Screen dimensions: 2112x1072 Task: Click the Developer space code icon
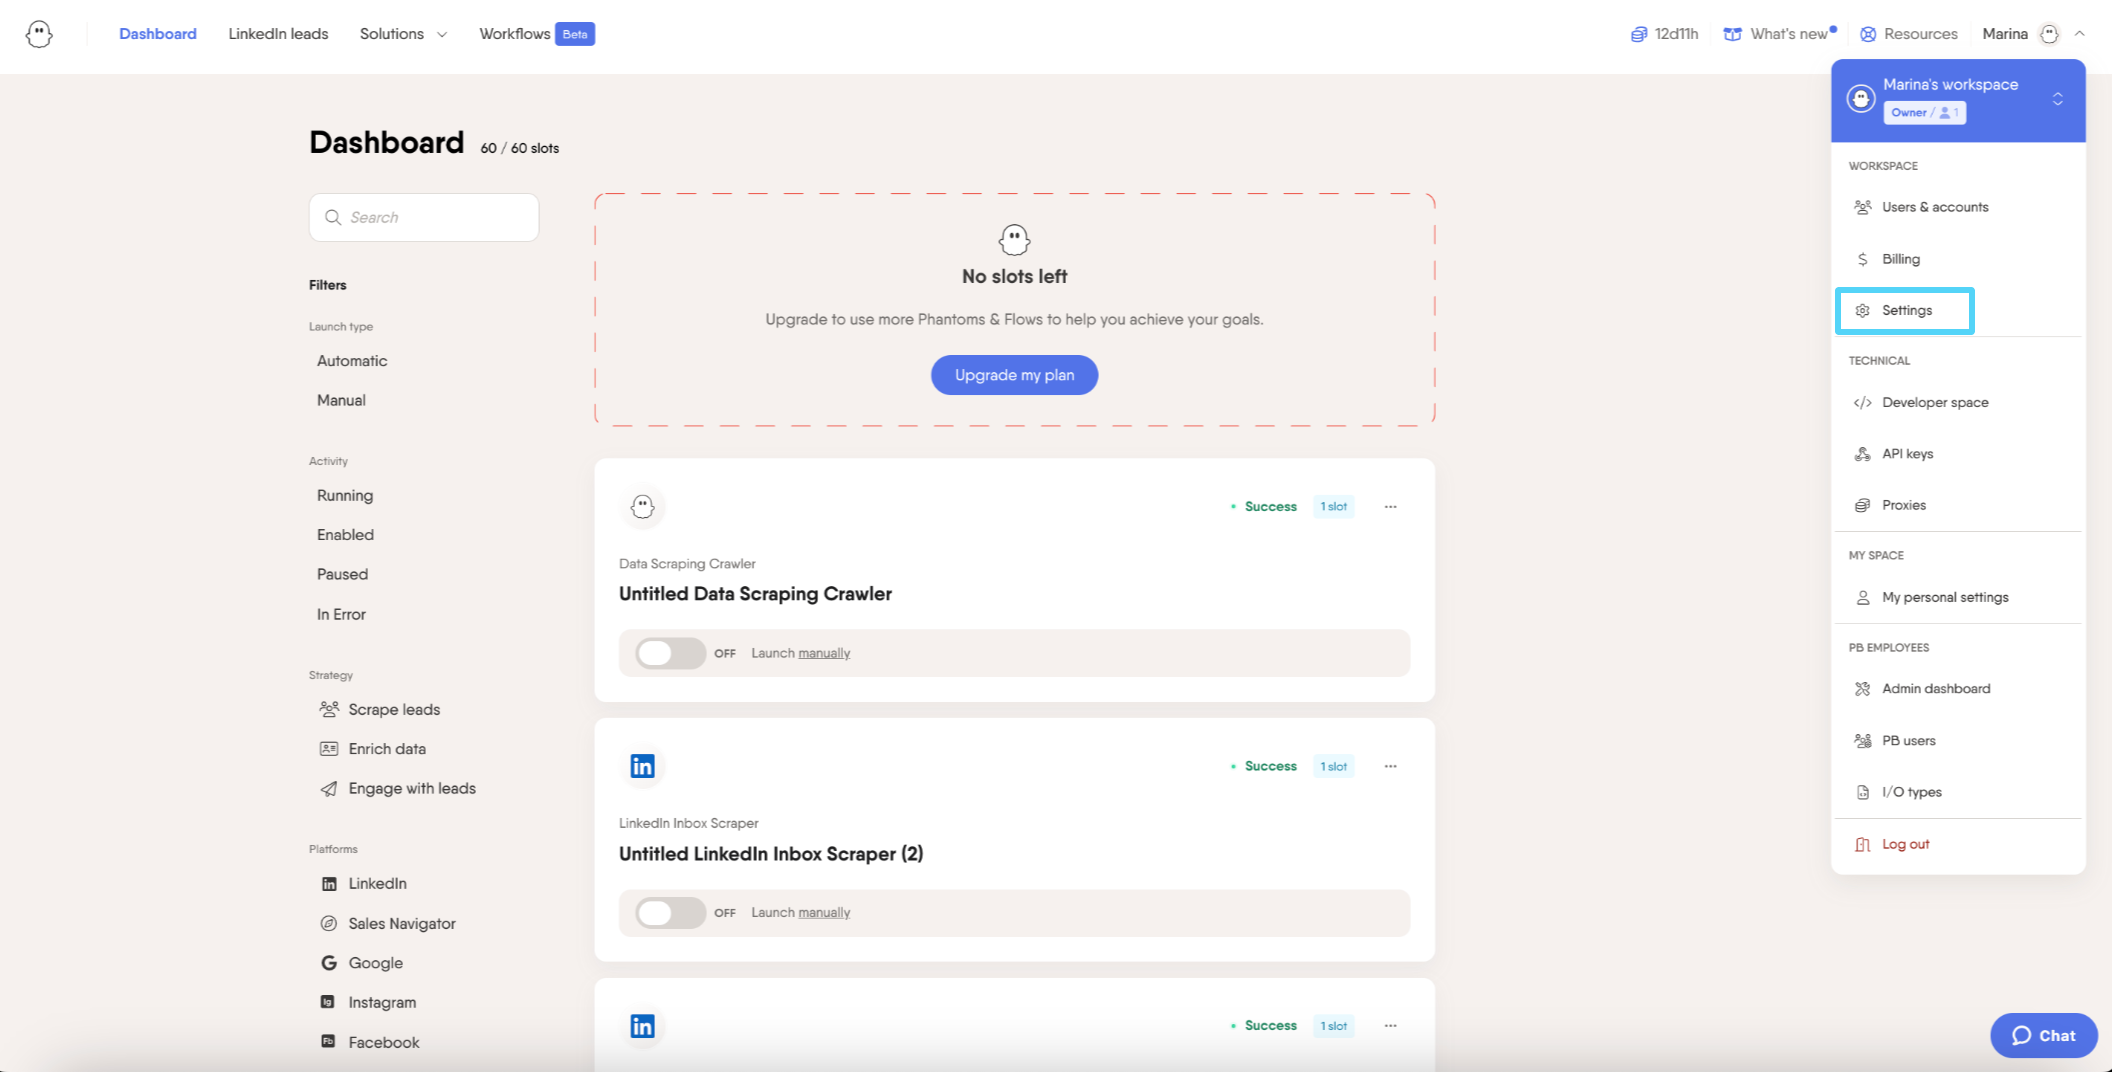(1862, 403)
